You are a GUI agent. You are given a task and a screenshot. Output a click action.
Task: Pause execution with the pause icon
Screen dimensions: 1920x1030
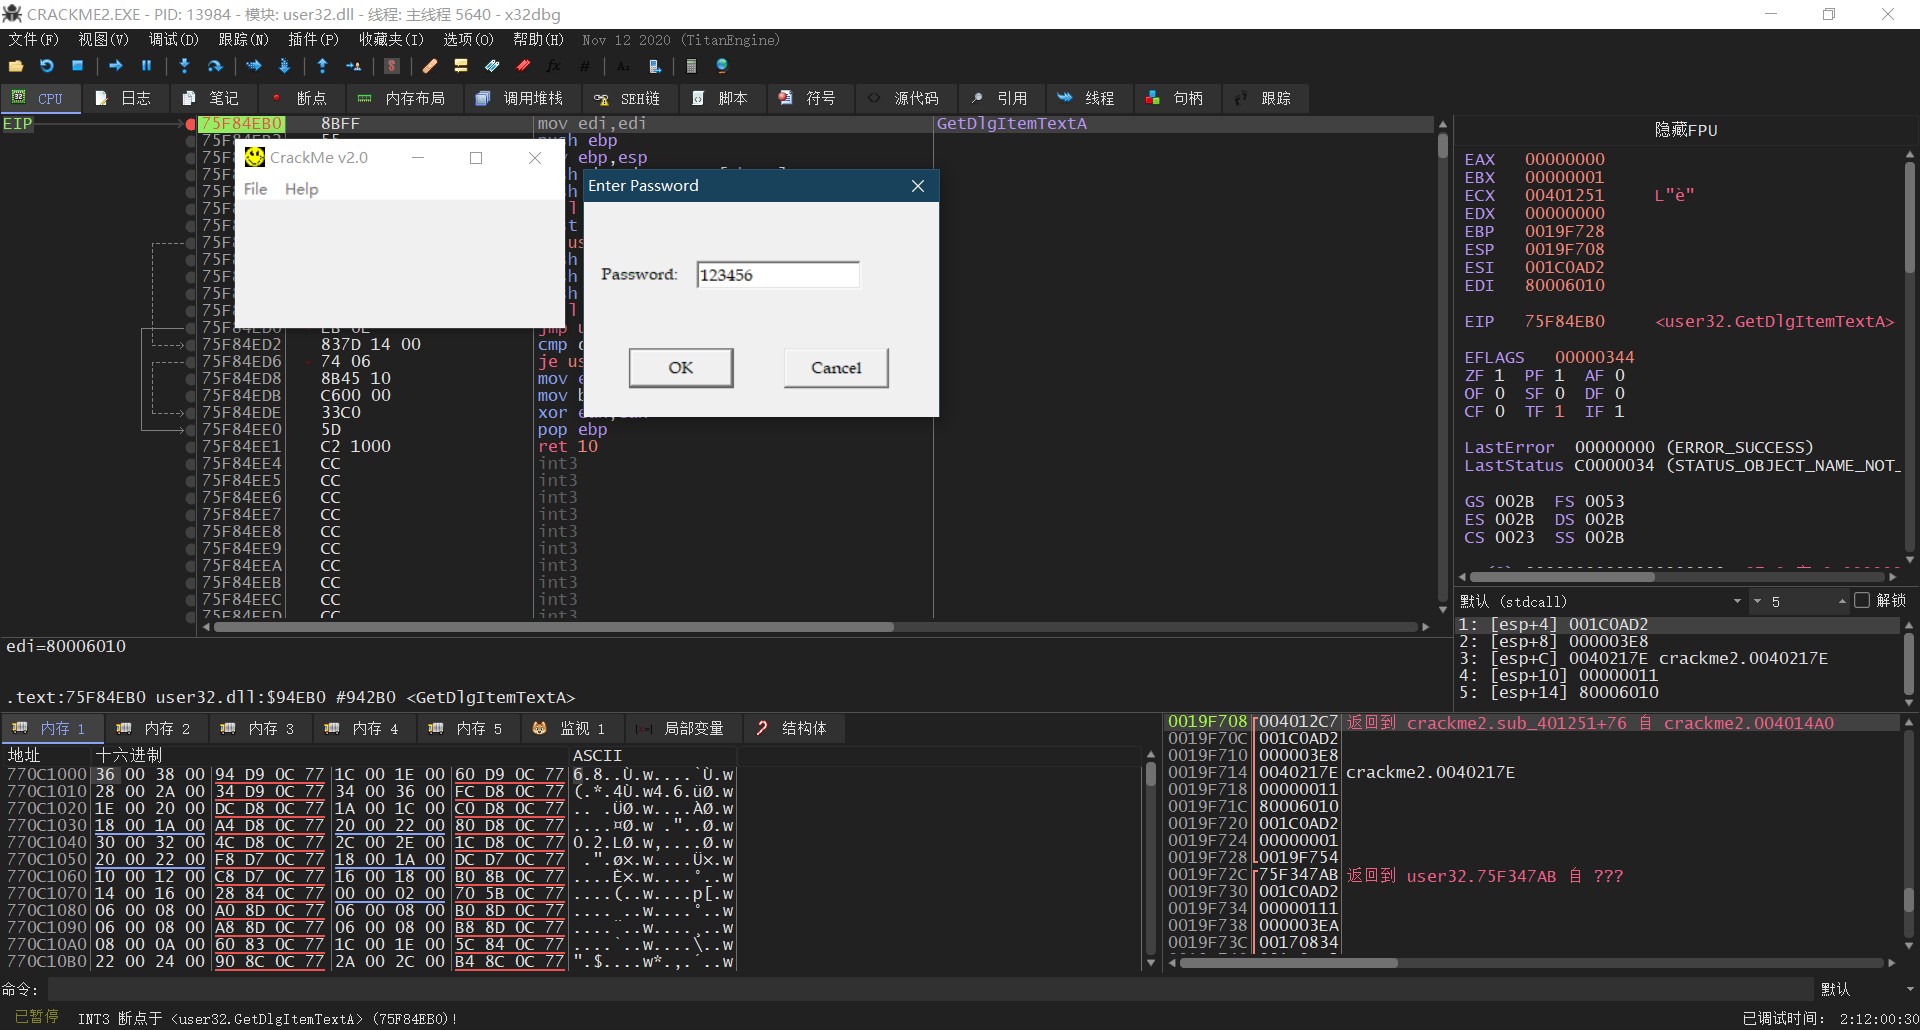(x=147, y=66)
